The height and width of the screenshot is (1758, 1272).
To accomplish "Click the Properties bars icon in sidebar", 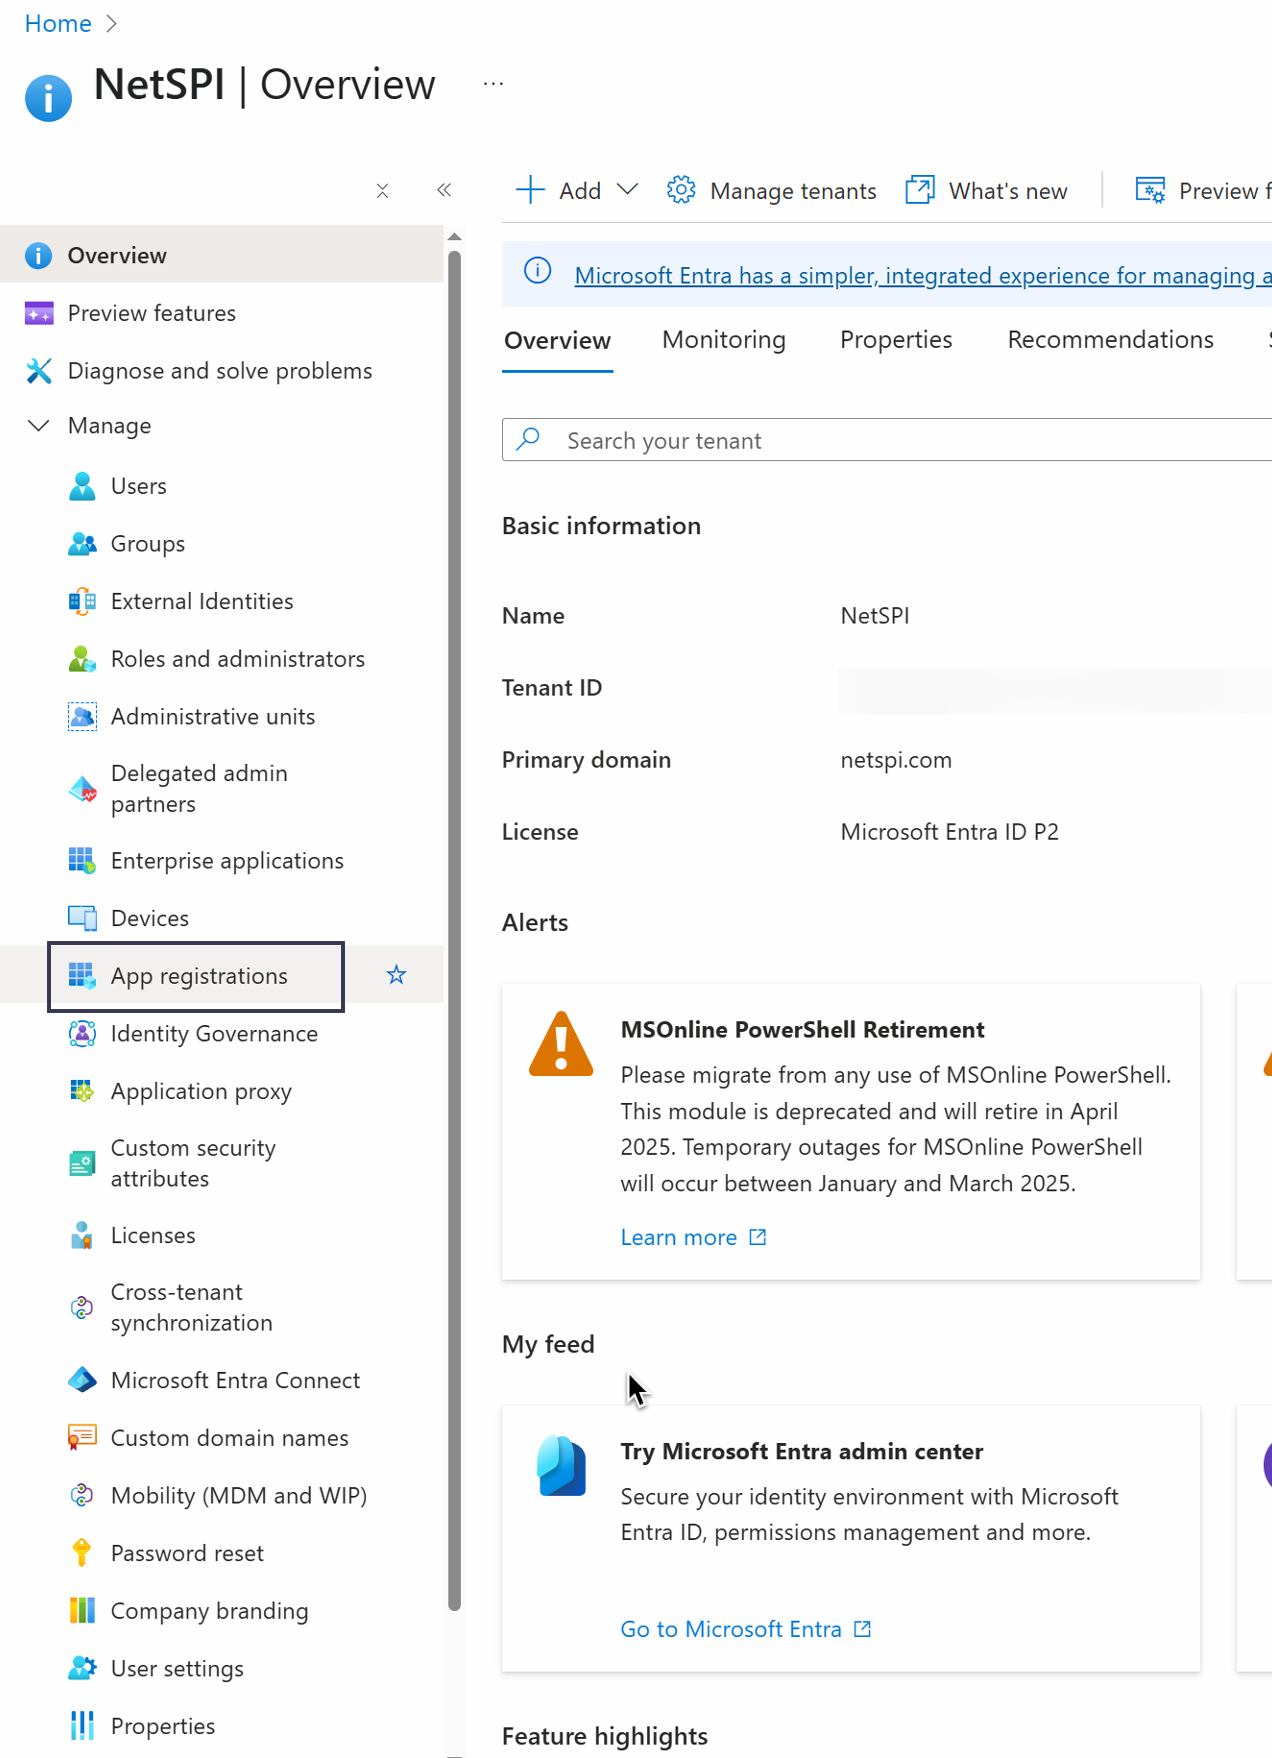I will click(82, 1726).
